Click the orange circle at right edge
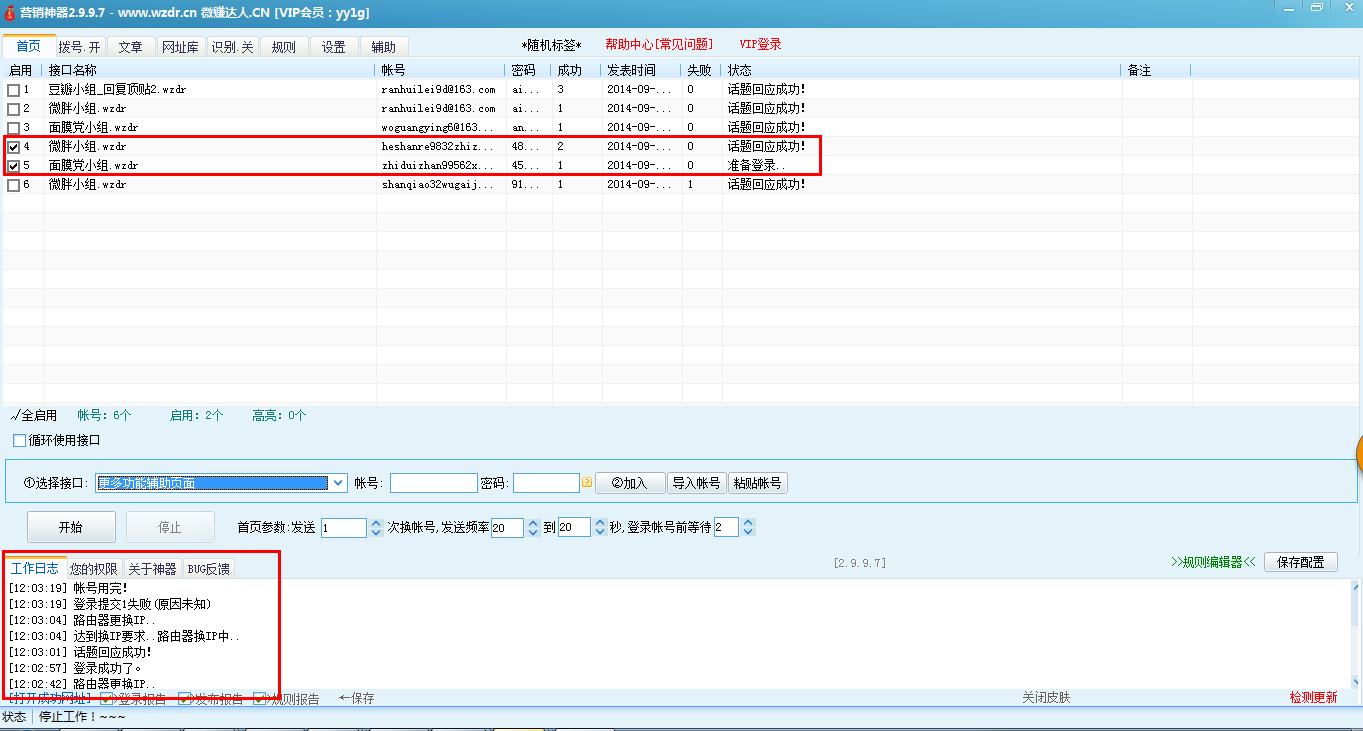This screenshot has height=731, width=1363. (1358, 455)
